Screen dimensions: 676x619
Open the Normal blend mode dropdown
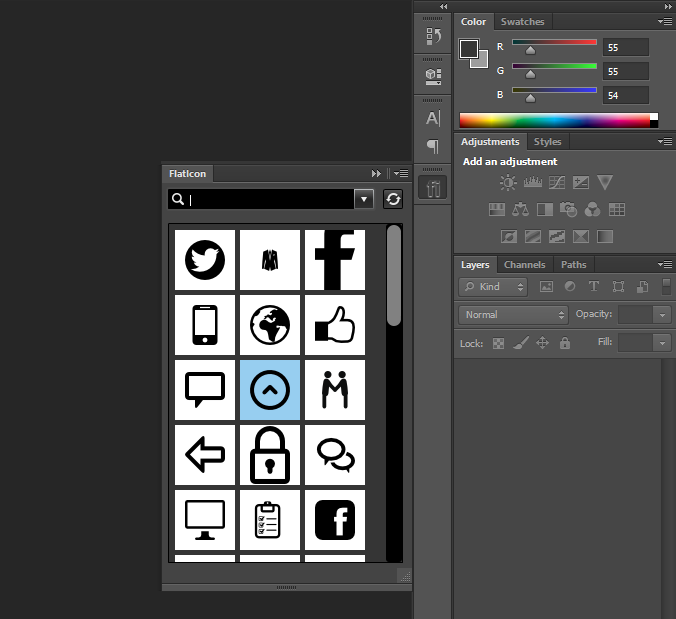tap(514, 314)
